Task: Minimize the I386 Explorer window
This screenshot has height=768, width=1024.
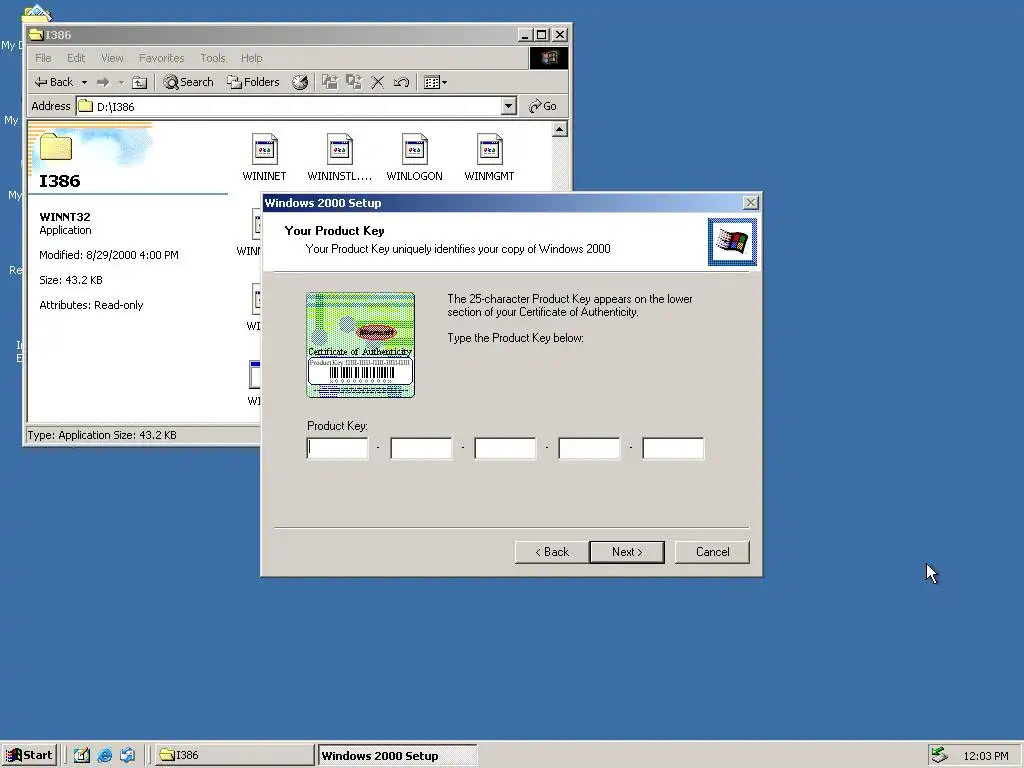Action: point(525,35)
